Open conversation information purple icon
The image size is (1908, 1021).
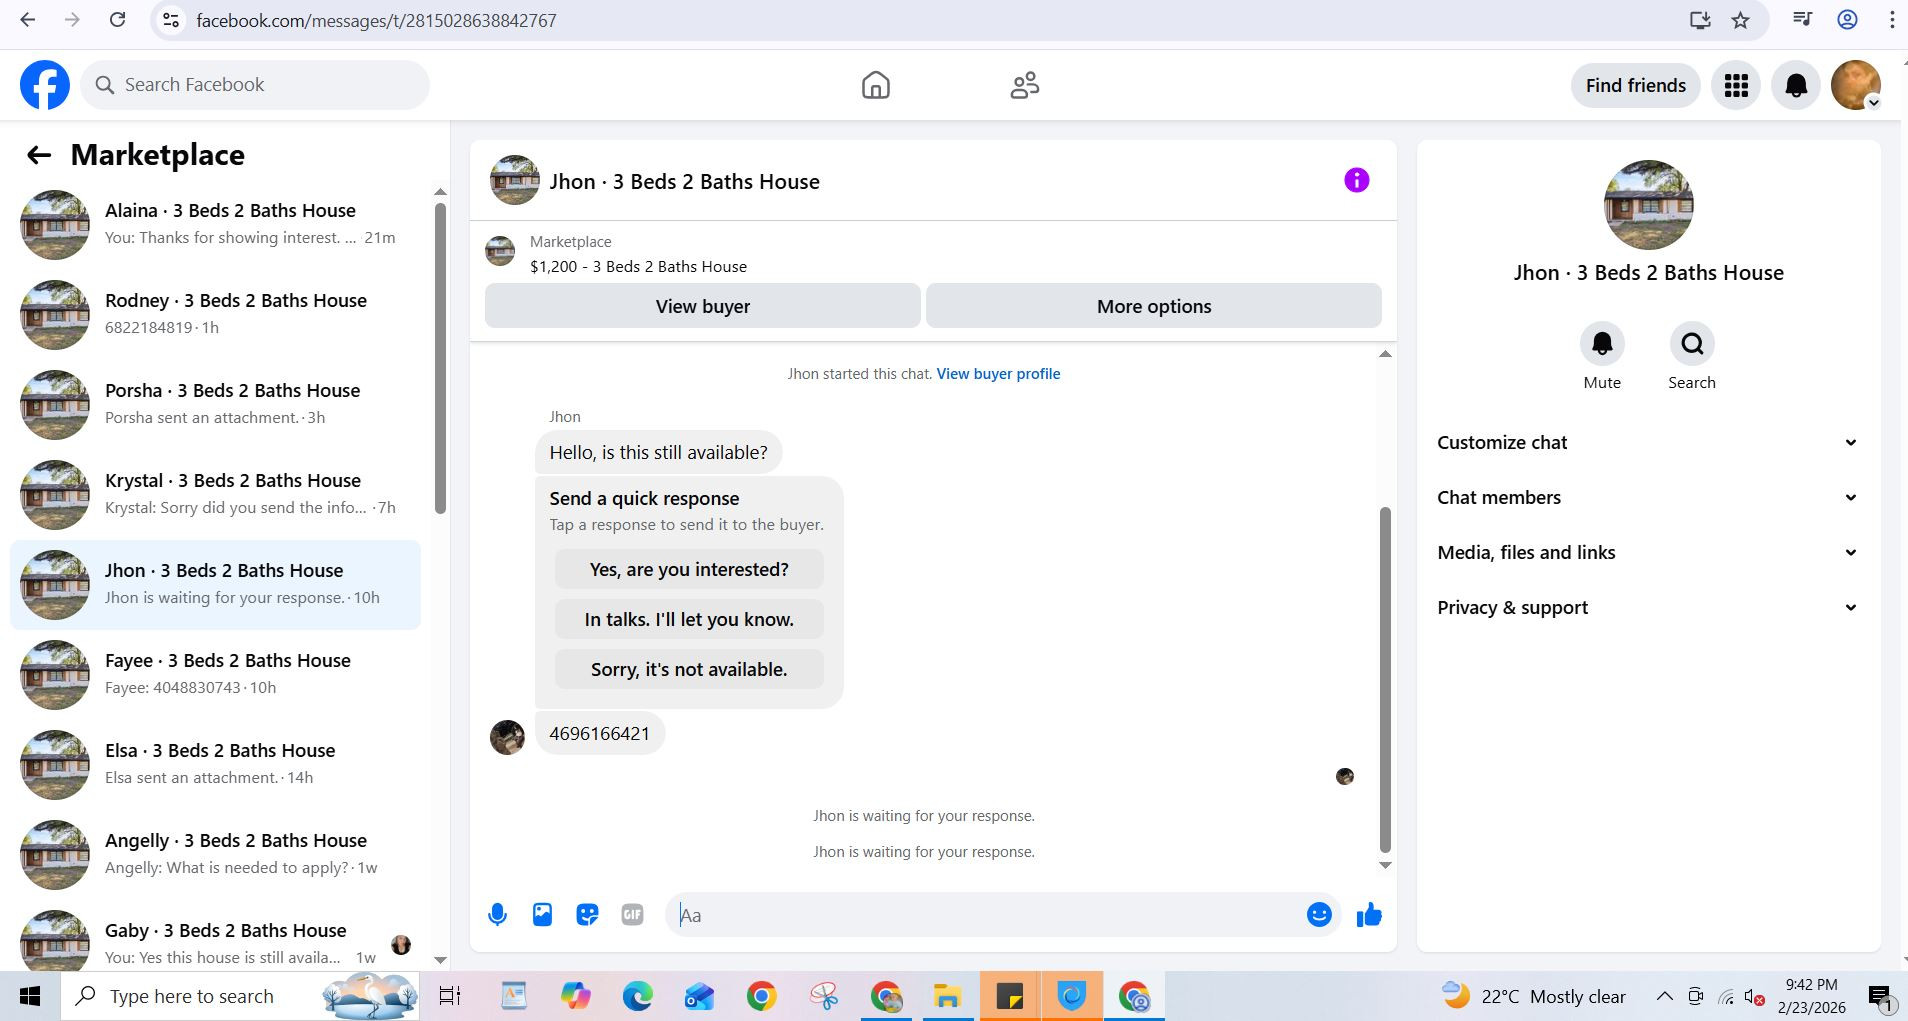1356,180
